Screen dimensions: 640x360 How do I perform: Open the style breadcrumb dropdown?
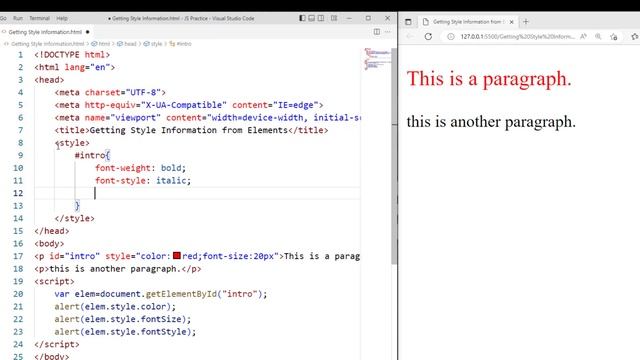153,44
